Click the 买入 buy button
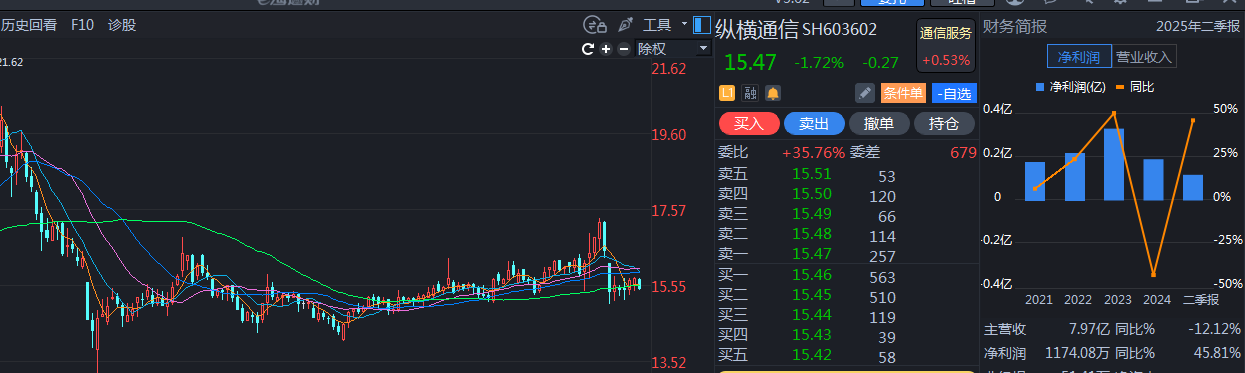The image size is (1245, 373). 749,124
